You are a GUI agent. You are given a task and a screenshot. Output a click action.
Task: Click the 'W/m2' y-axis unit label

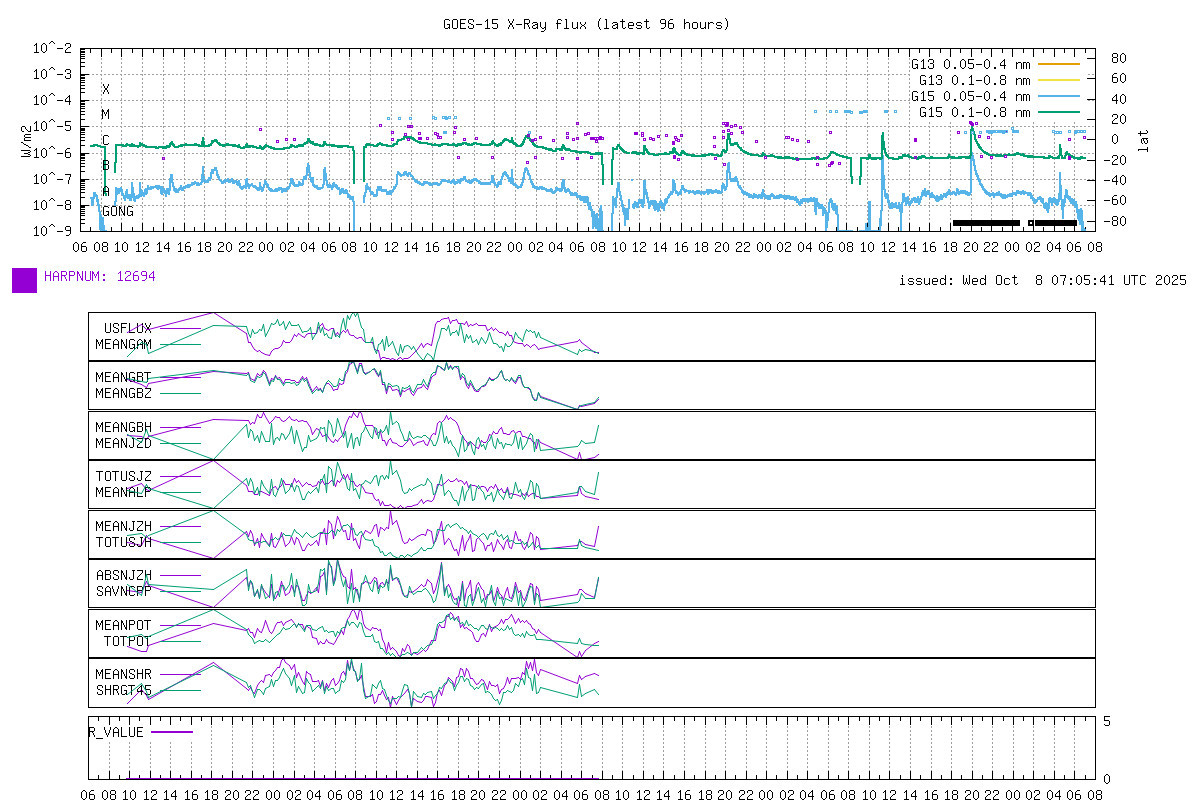(x=25, y=143)
